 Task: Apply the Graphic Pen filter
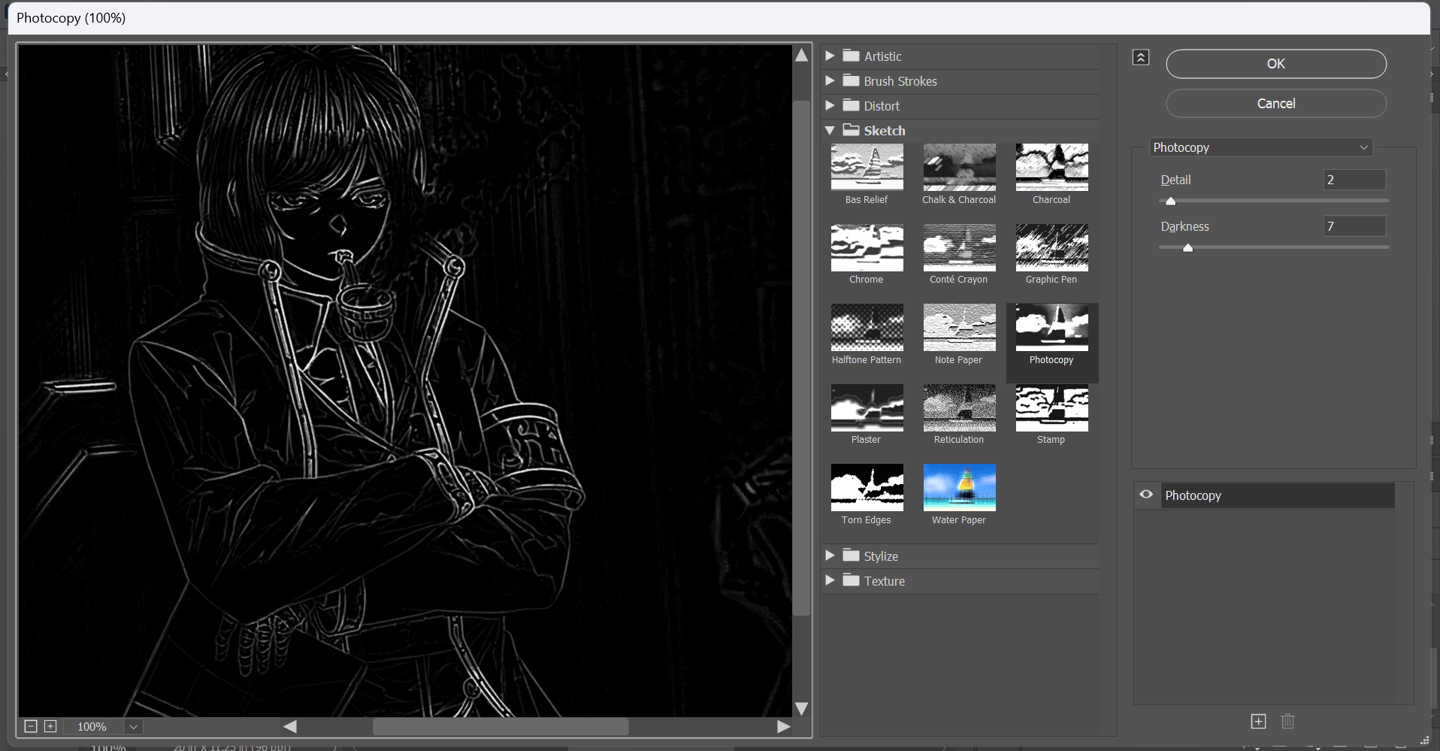coord(1051,248)
